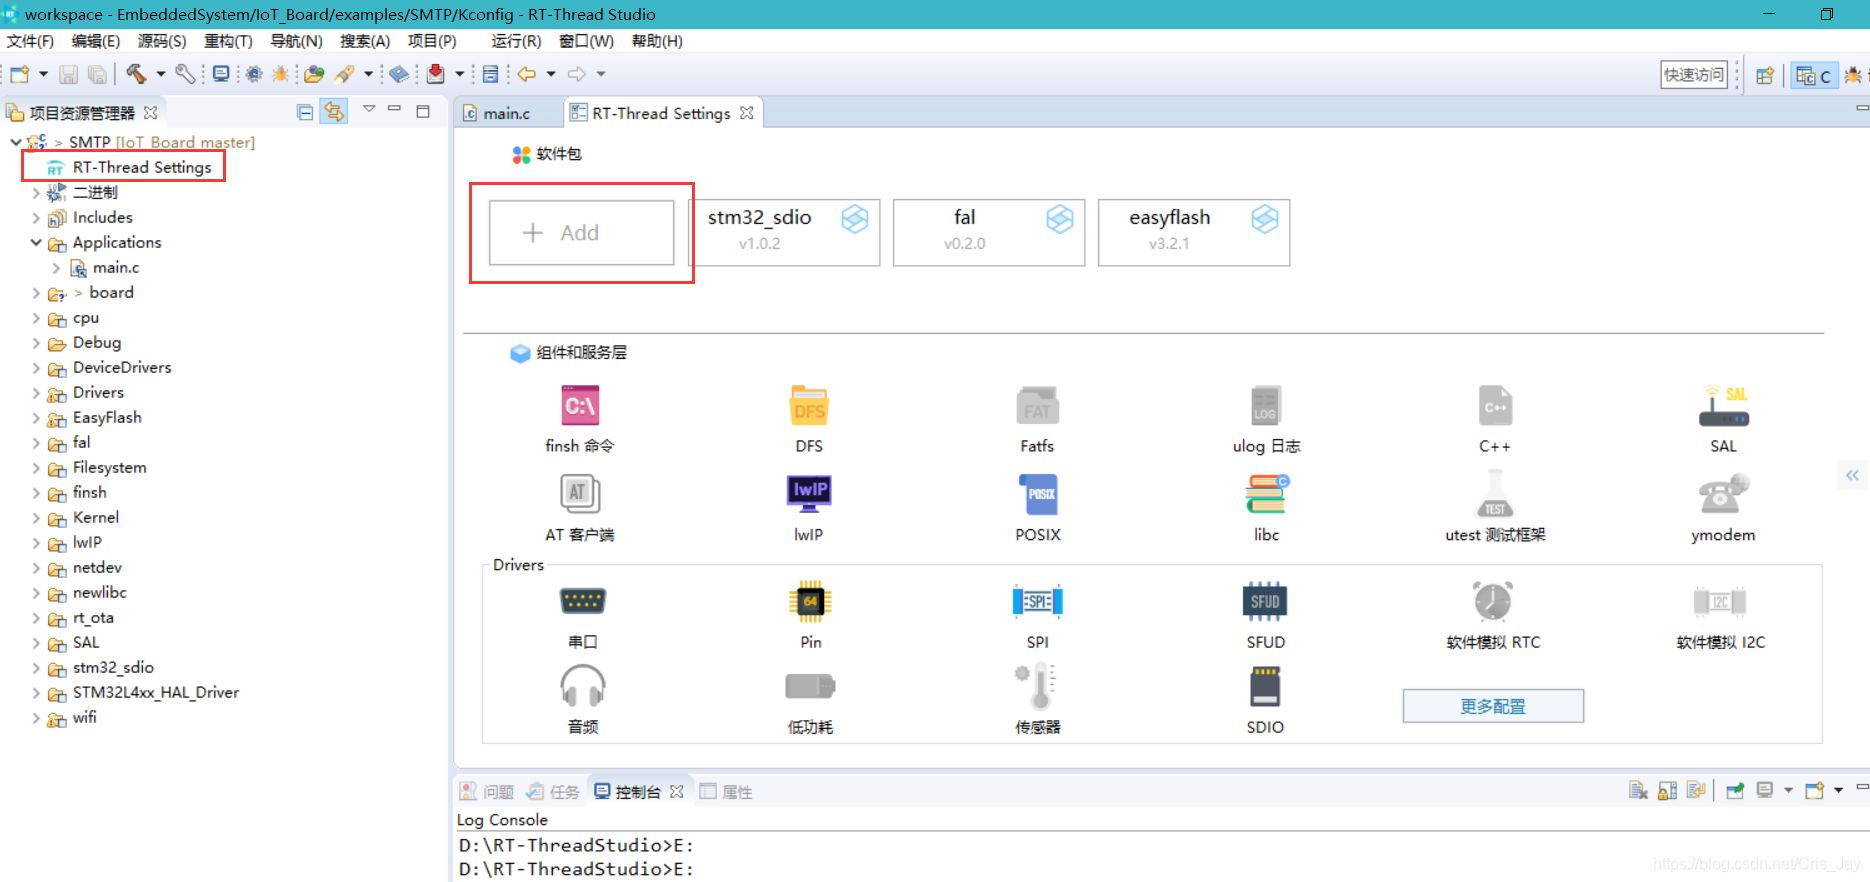Expand the Kernel folder
Image resolution: width=1870 pixels, height=882 pixels.
click(37, 517)
